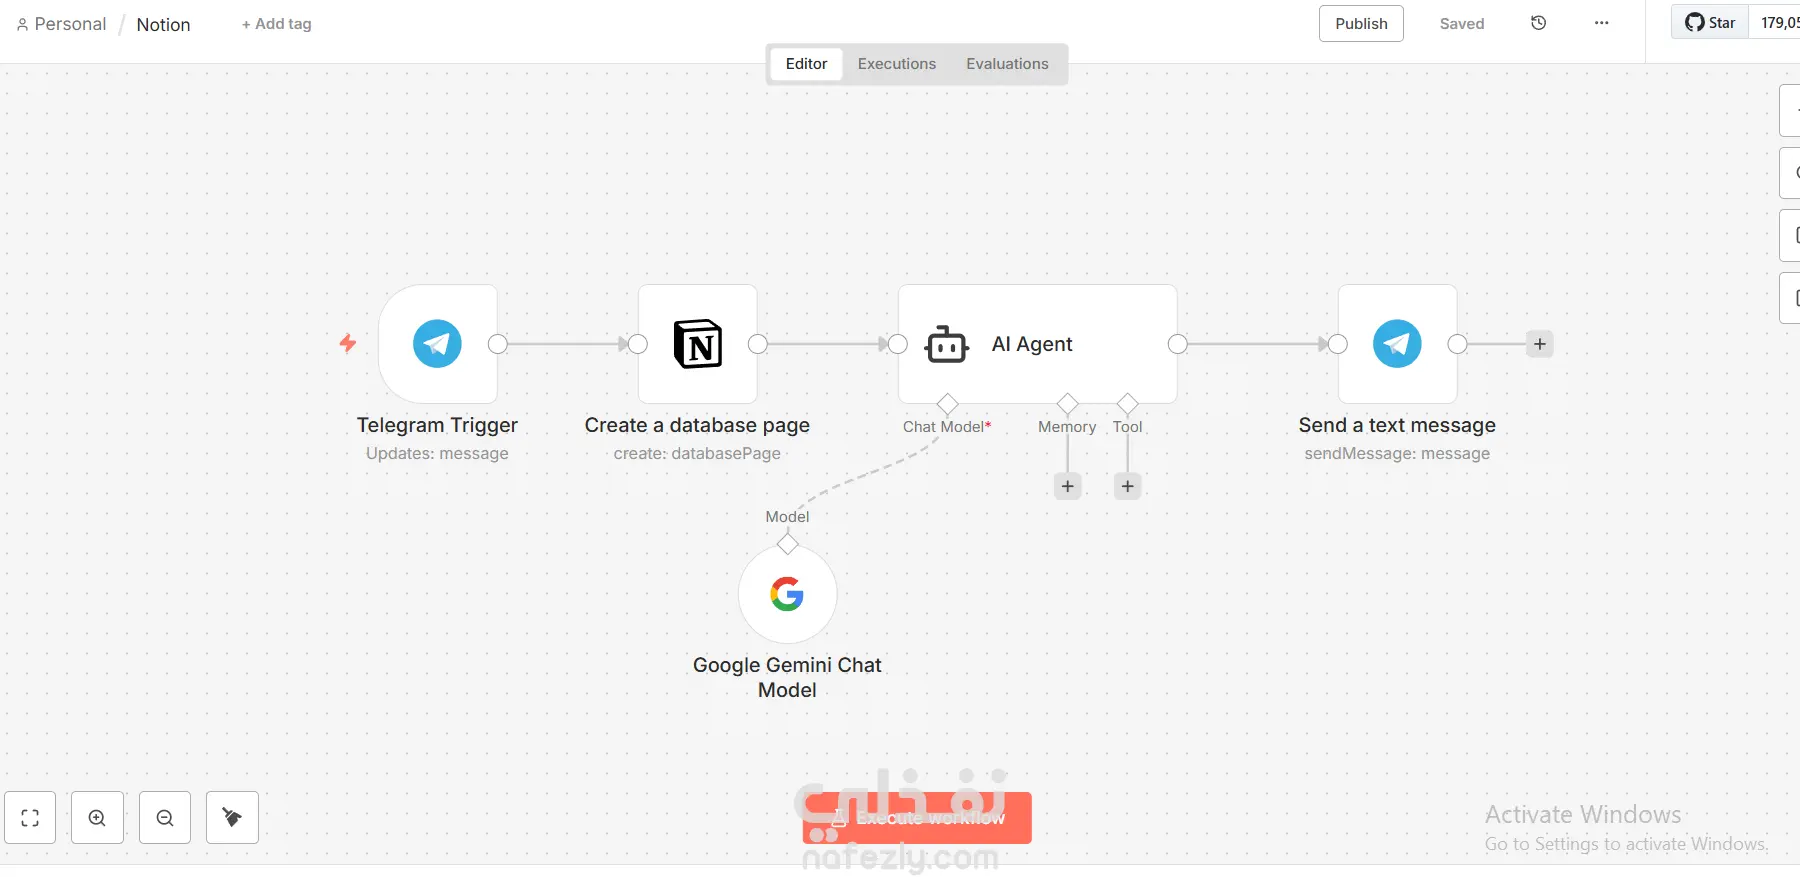Open the Personal project breadcrumb
Viewport: 1800px width, 877px height.
click(x=62, y=24)
